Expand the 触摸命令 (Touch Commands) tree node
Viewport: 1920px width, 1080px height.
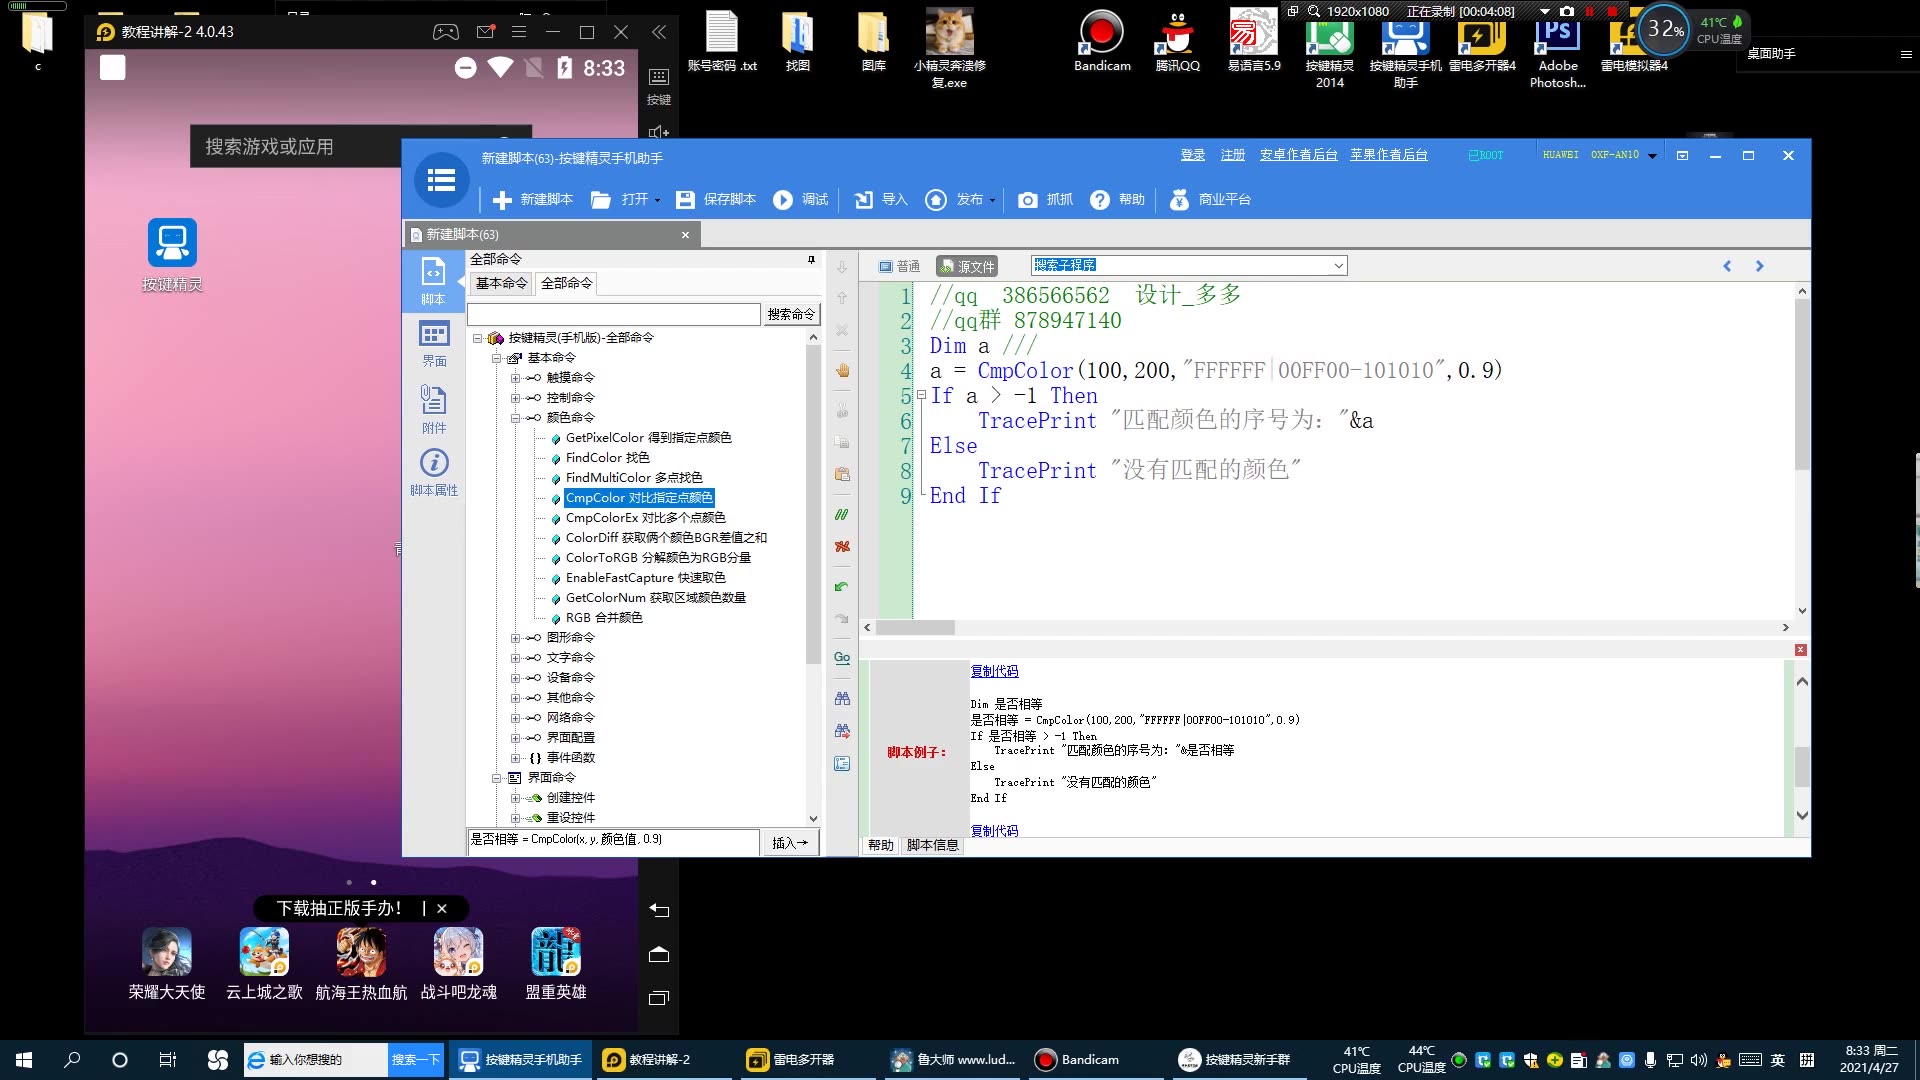point(514,377)
